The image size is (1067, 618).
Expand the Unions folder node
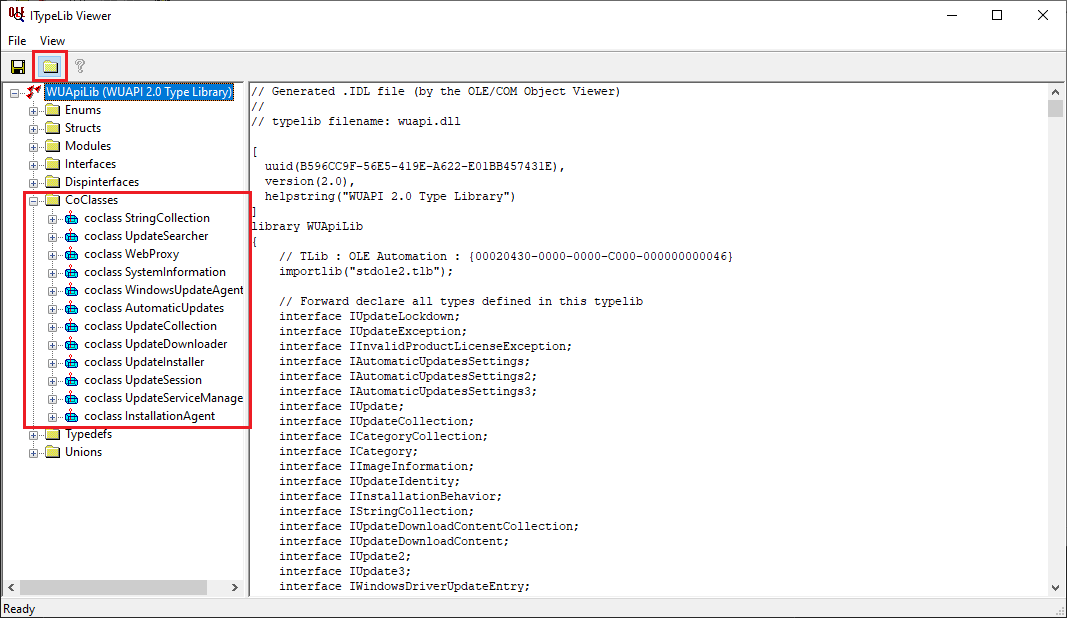pyautogui.click(x=33, y=453)
